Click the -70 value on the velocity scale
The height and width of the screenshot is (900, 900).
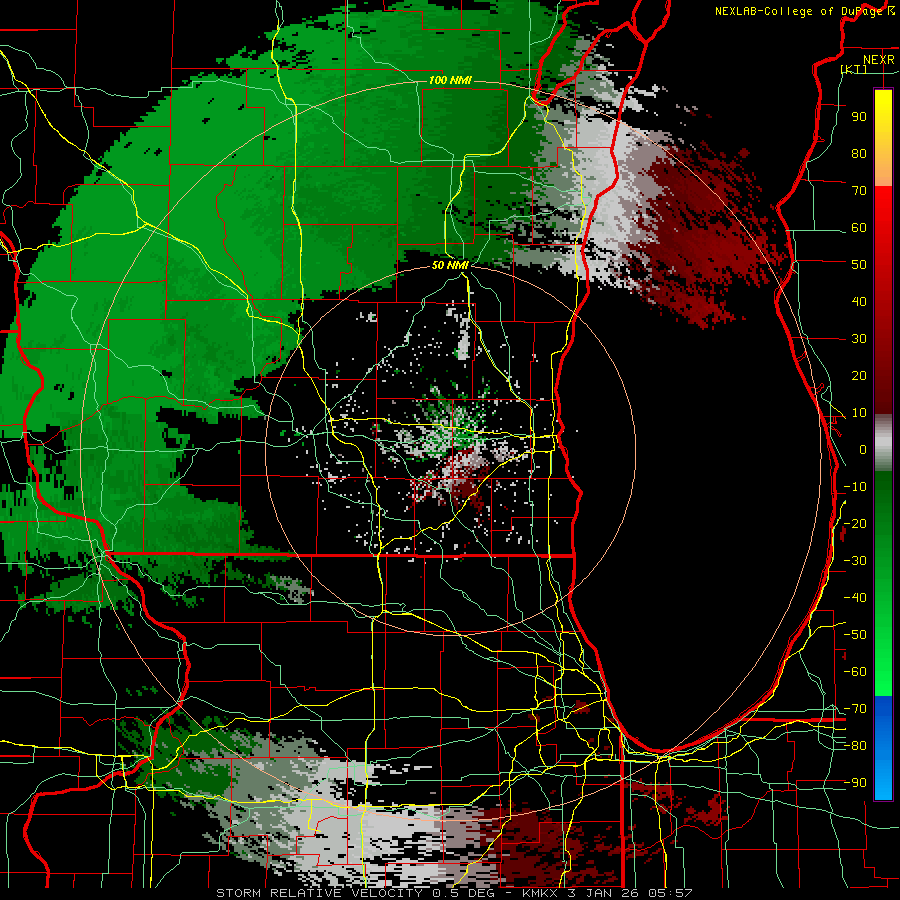[x=855, y=709]
